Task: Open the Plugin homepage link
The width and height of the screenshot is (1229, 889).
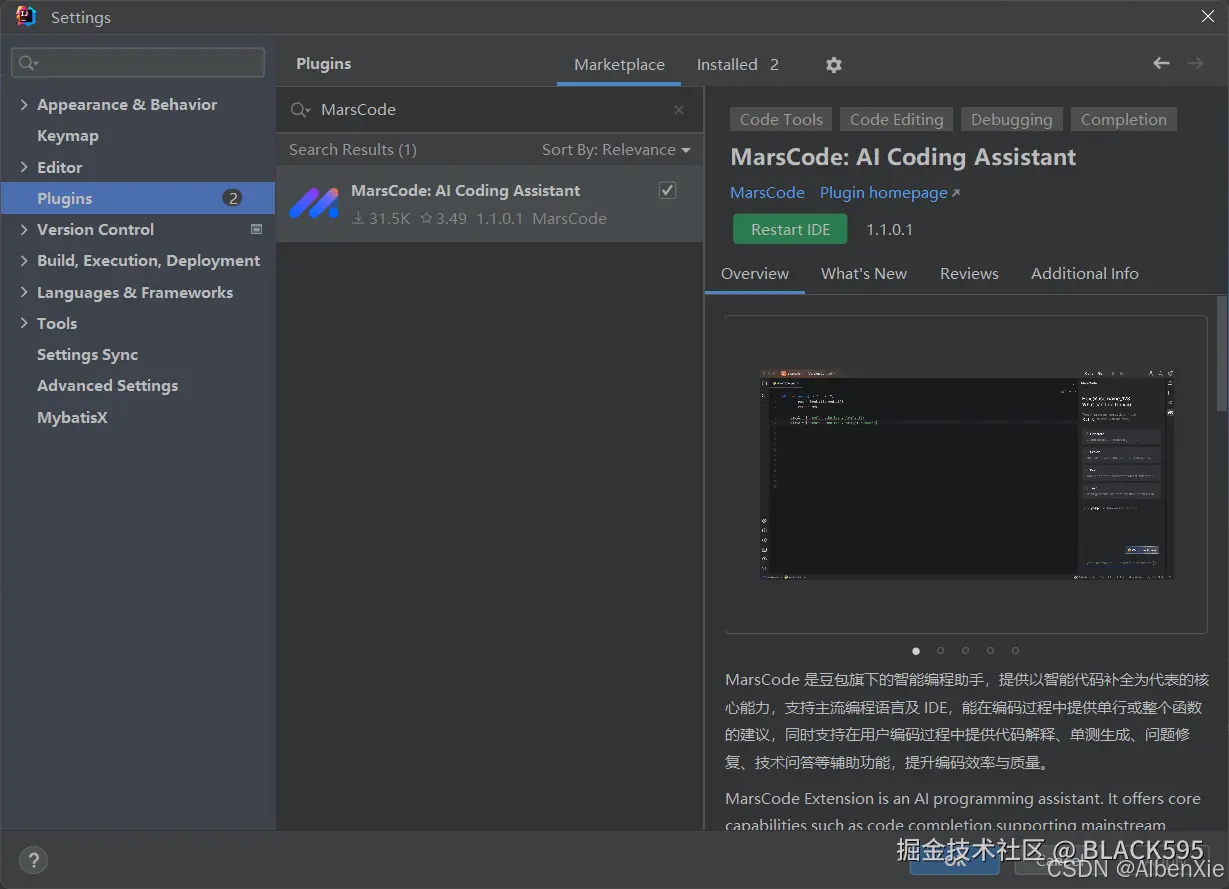Action: tap(889, 193)
